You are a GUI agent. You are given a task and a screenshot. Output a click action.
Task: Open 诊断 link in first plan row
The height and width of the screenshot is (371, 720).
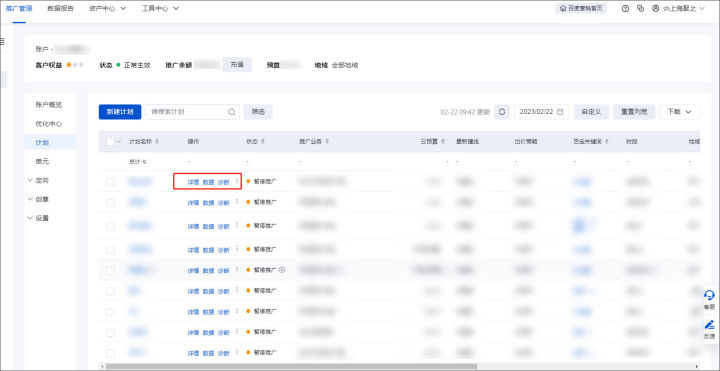224,182
